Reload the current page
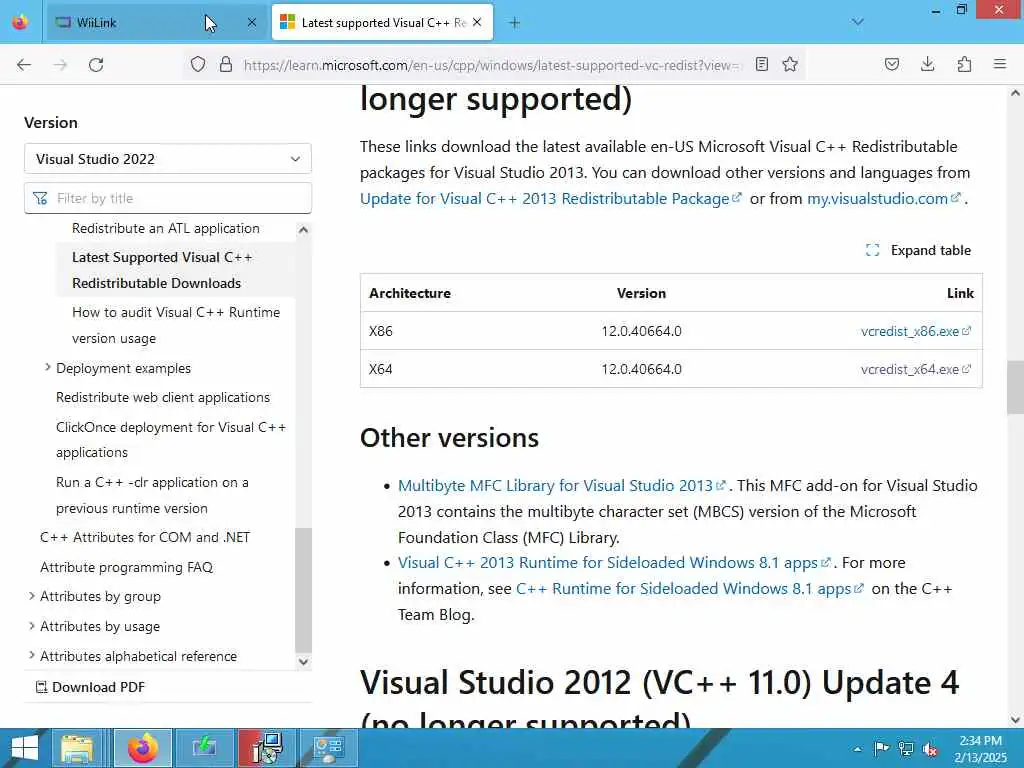The height and width of the screenshot is (768, 1024). pyautogui.click(x=96, y=65)
